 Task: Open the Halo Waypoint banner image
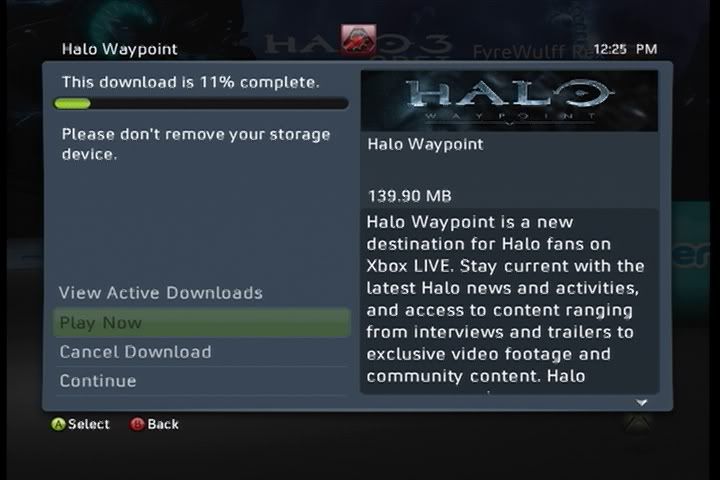click(509, 101)
